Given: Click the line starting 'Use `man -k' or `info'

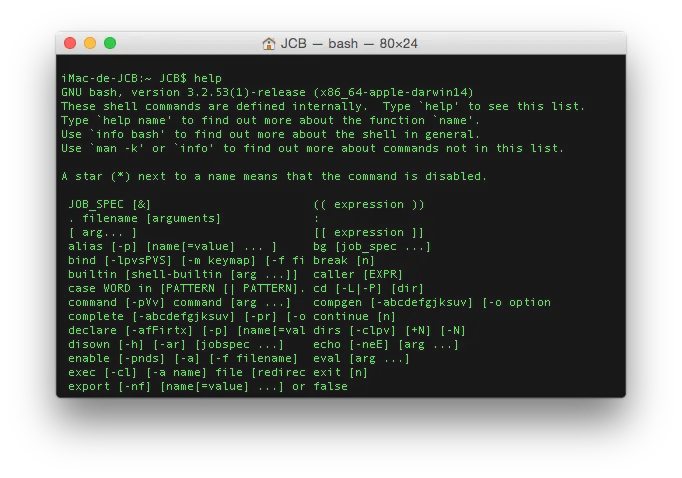Looking at the screenshot, I should [312, 148].
